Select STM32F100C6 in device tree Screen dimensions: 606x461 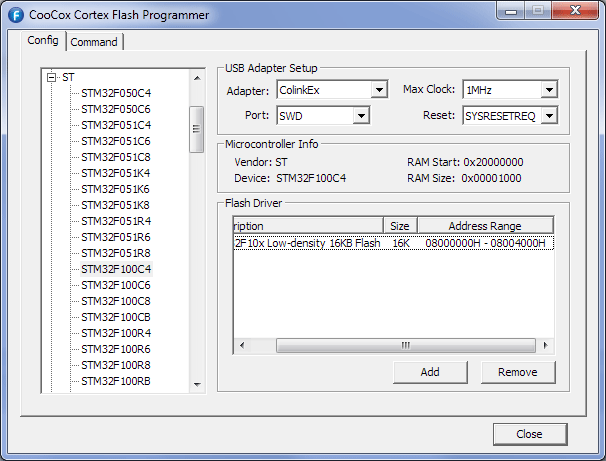(116, 285)
